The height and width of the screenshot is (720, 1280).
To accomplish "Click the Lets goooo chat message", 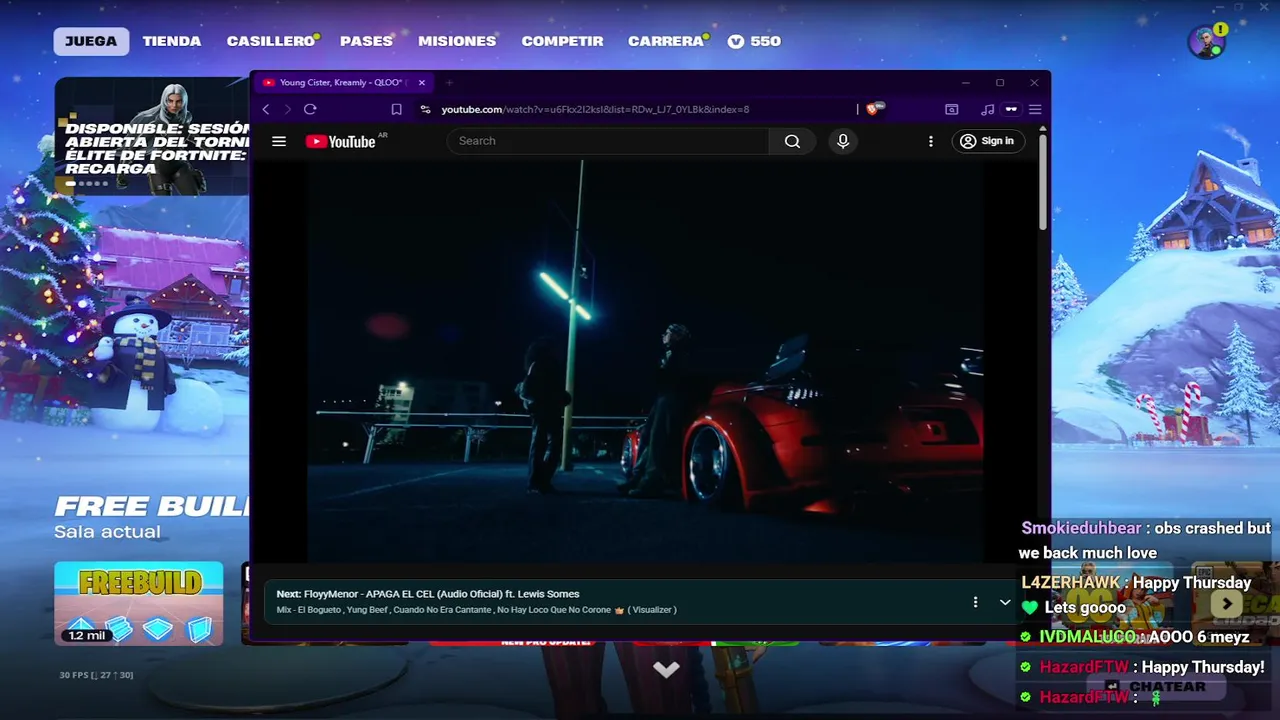I will pyautogui.click(x=1073, y=607).
